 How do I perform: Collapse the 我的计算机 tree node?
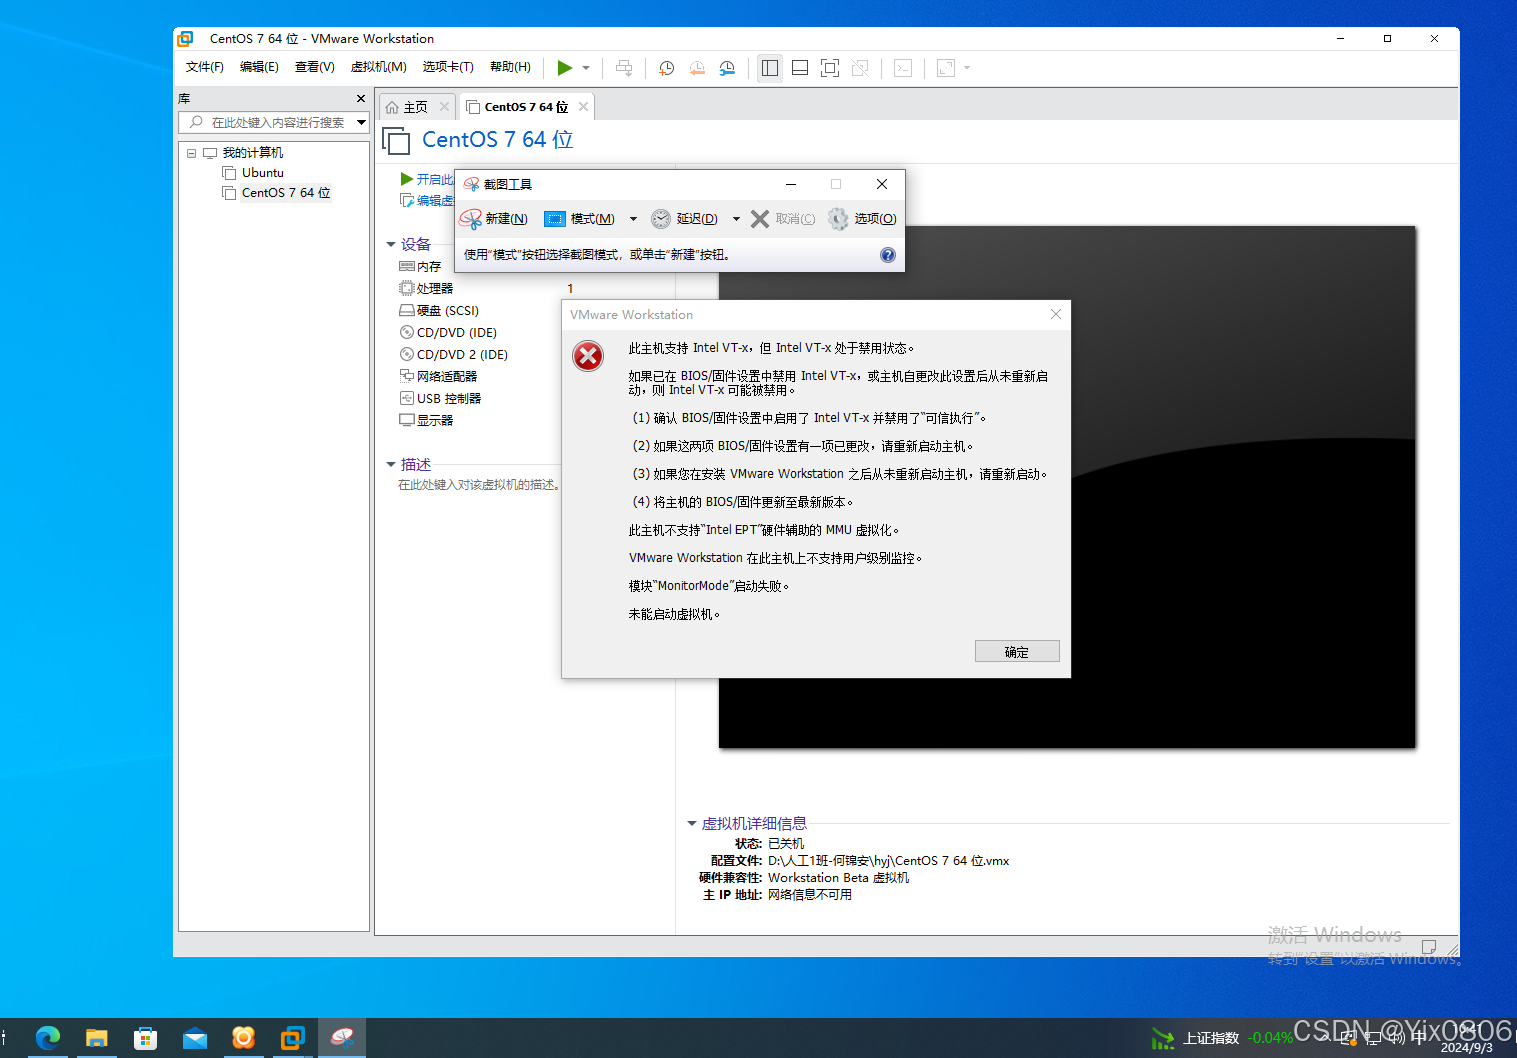click(x=191, y=153)
